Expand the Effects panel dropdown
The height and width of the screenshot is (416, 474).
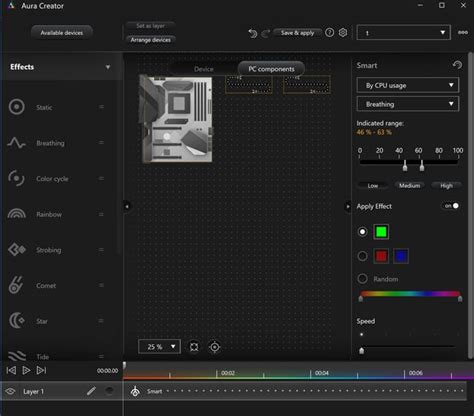[108, 67]
